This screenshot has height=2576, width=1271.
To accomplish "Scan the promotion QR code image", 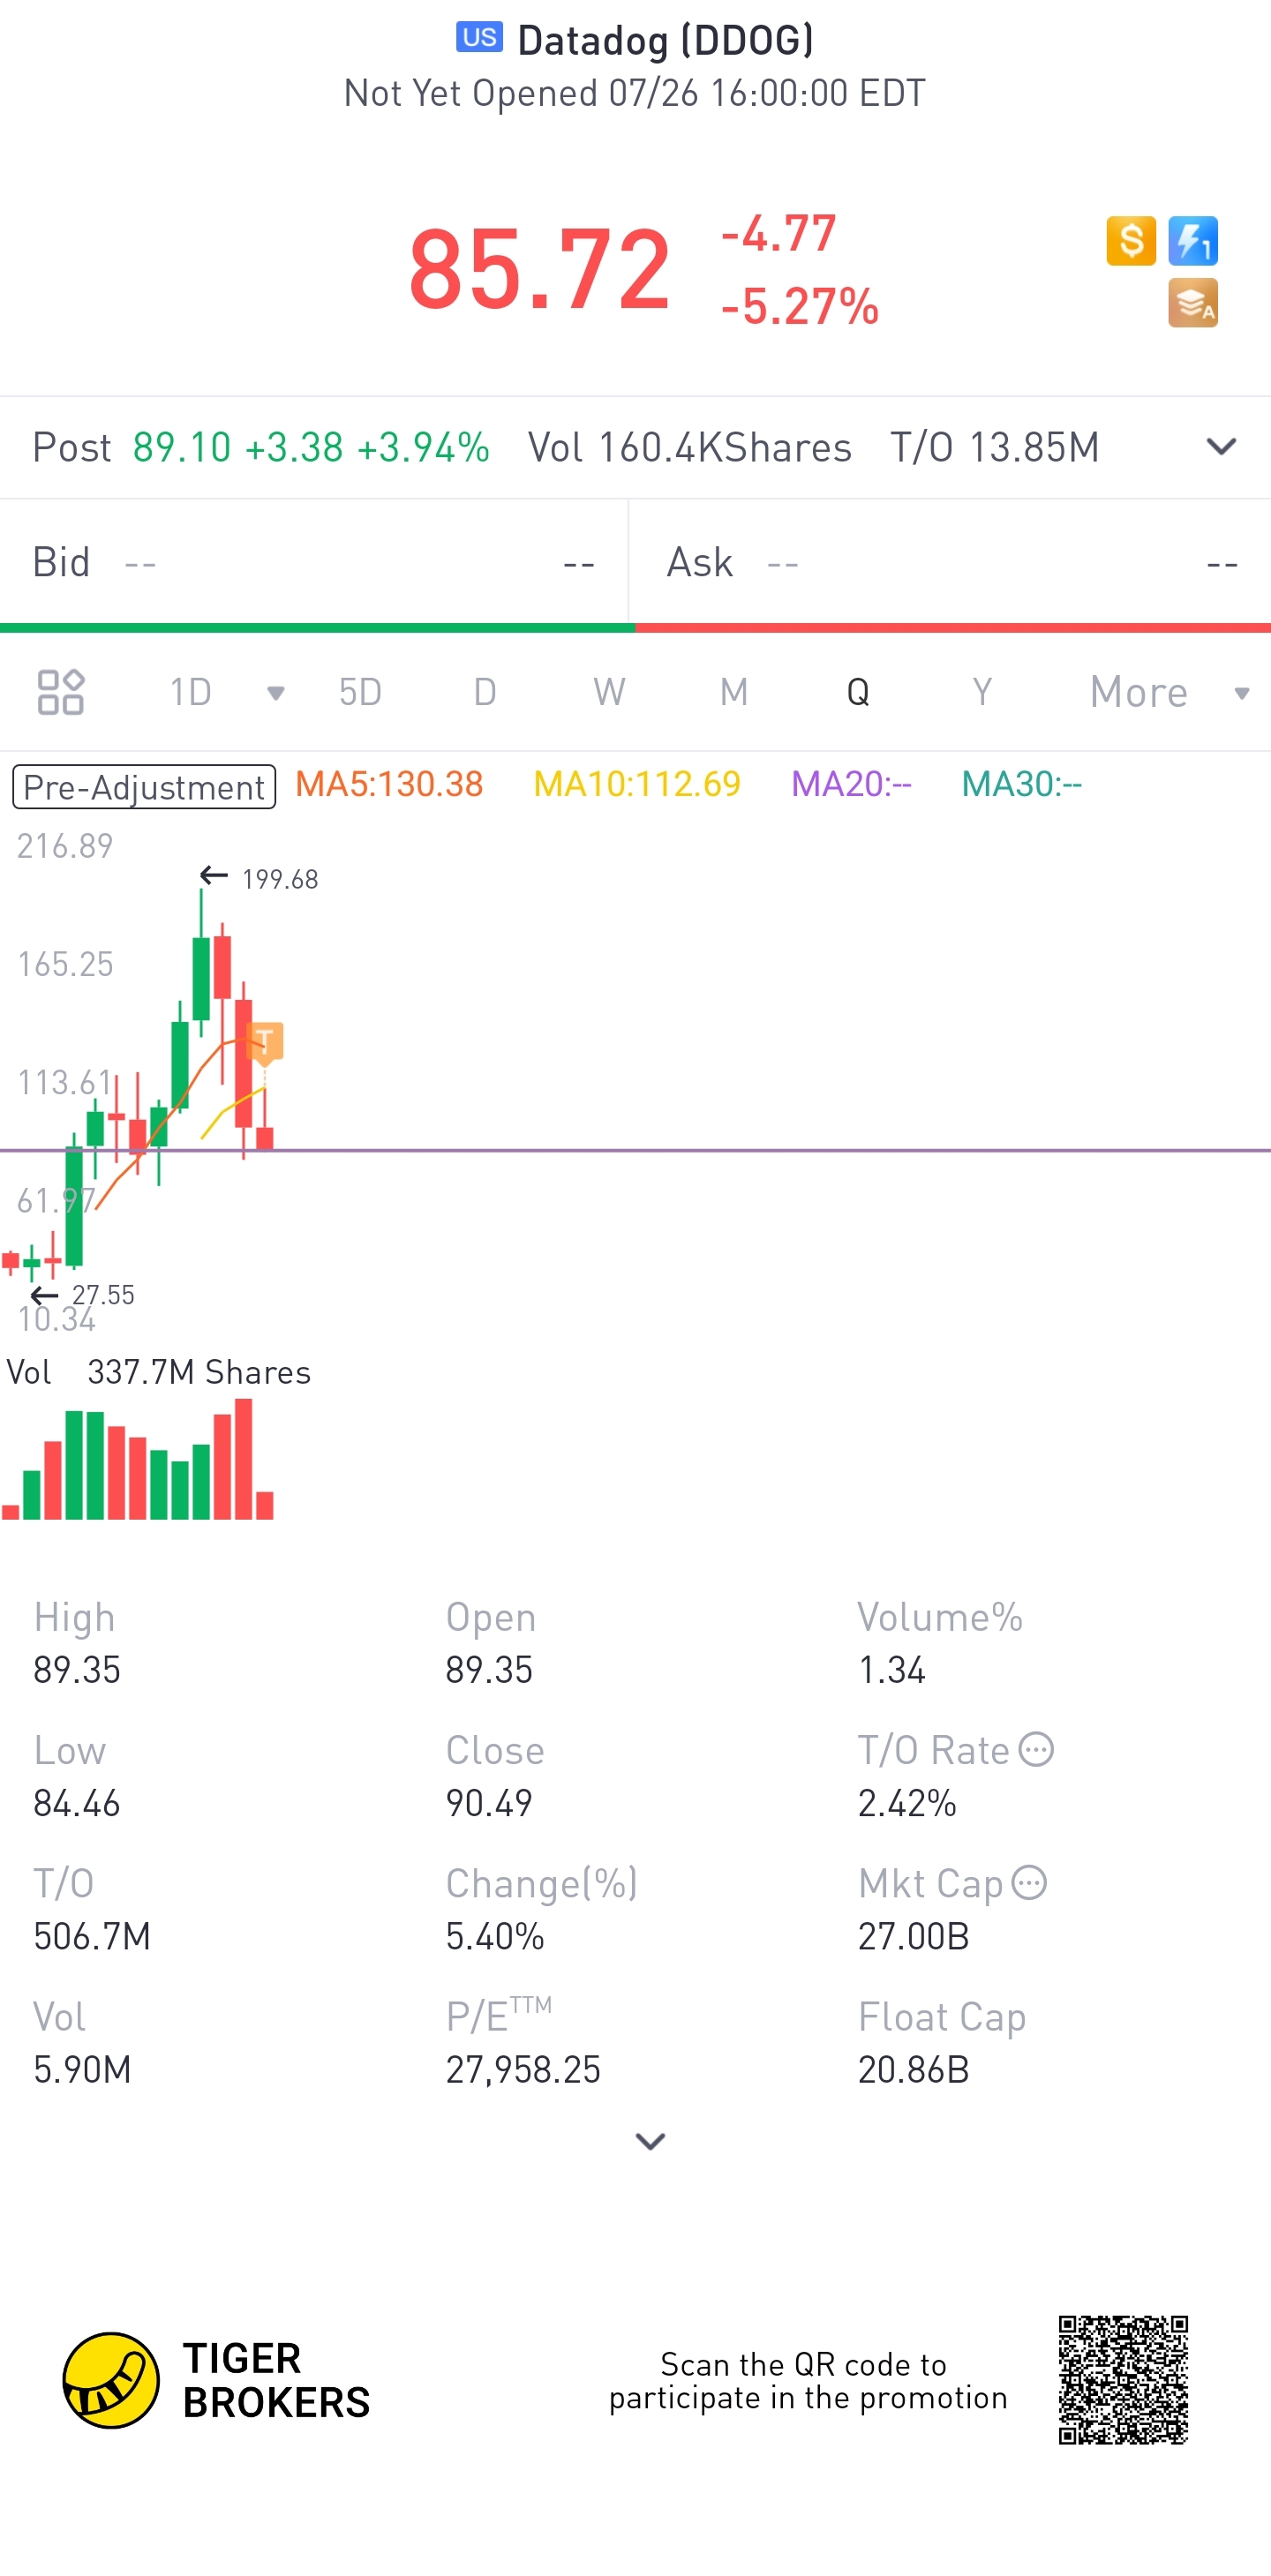I will click(x=1123, y=2379).
